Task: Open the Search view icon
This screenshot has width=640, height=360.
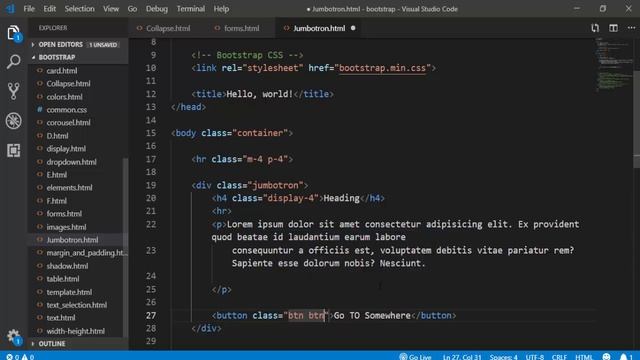Action: (13, 62)
